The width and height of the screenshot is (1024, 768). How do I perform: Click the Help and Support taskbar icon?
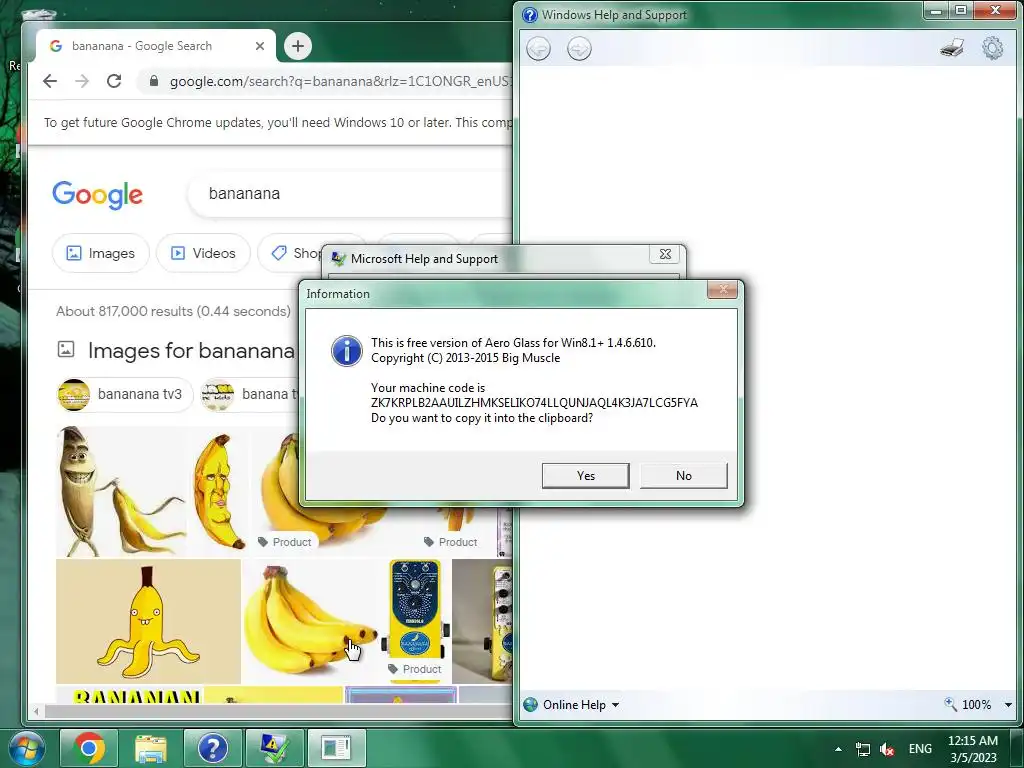212,748
